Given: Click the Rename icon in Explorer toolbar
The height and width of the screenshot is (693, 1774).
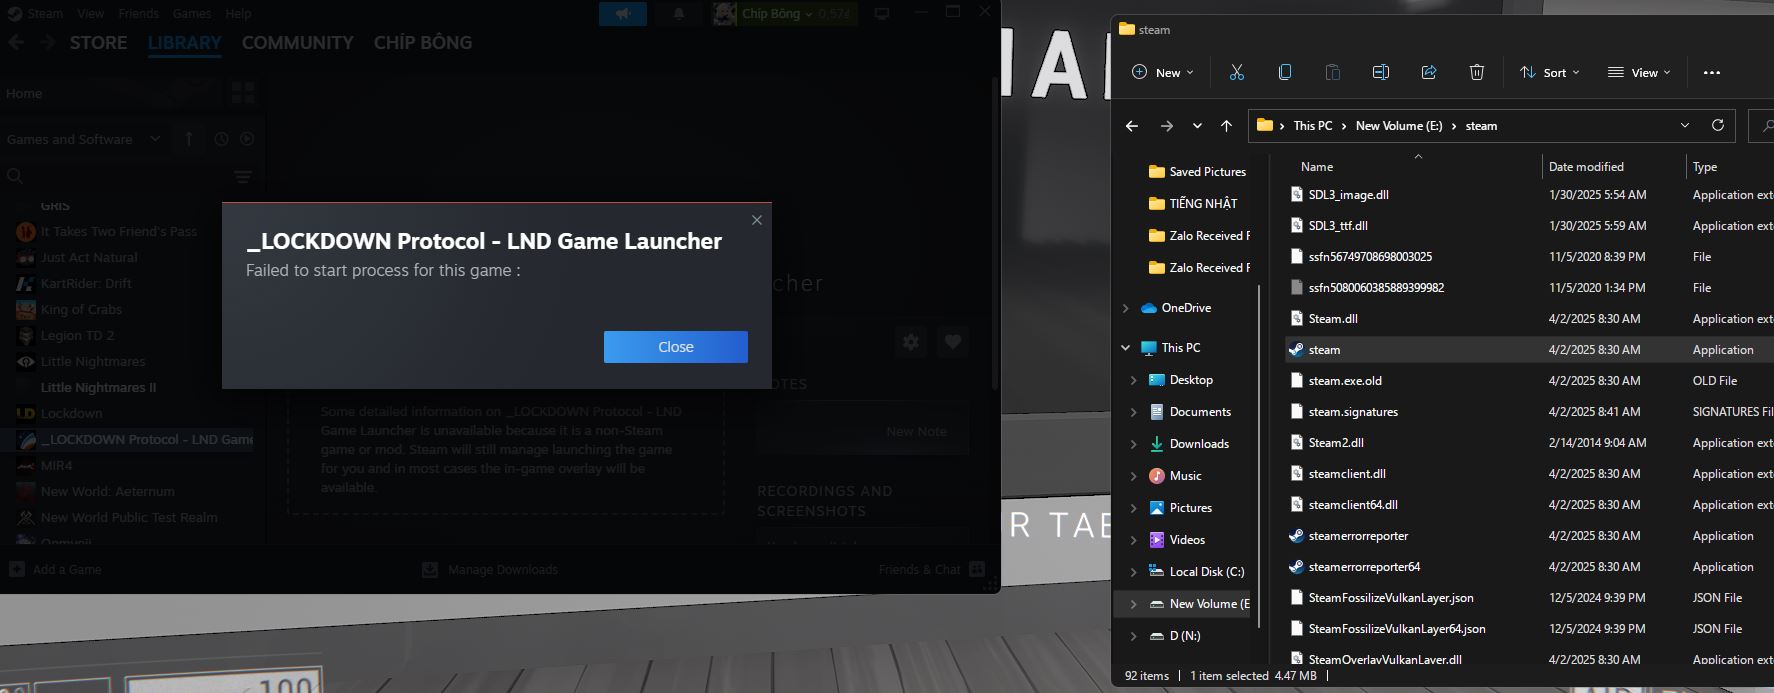Looking at the screenshot, I should coord(1381,72).
